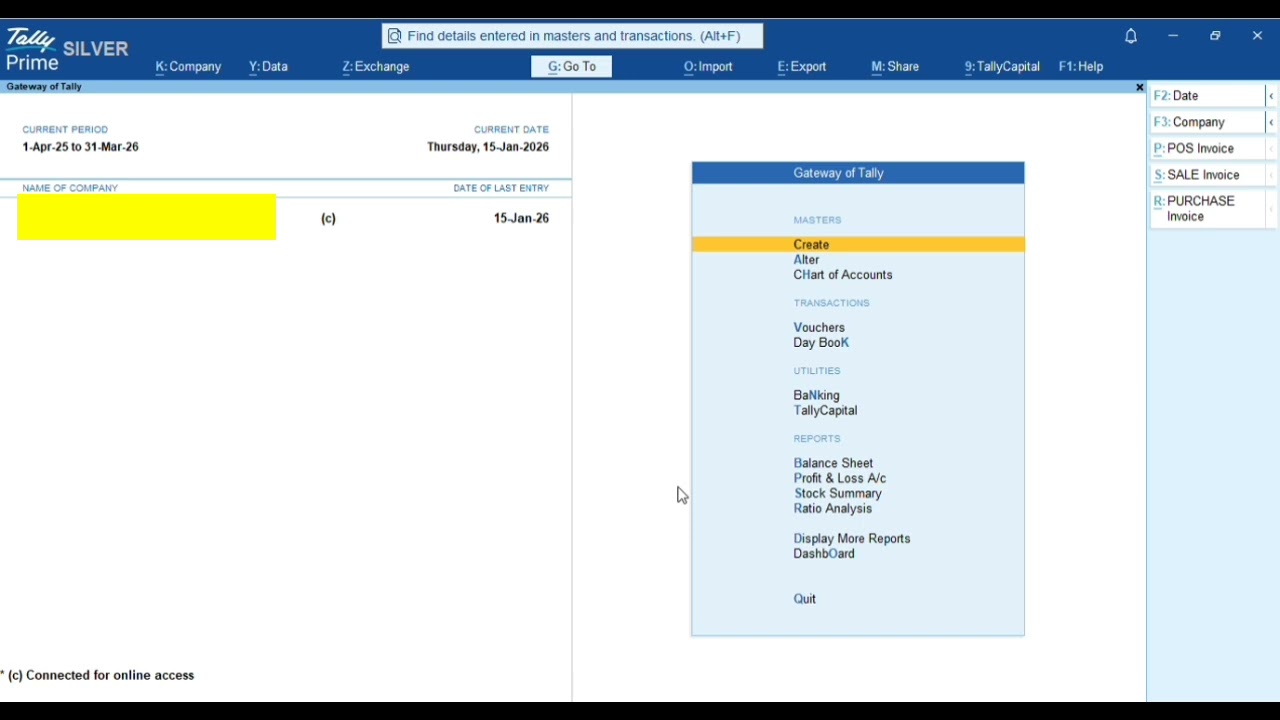Click the Find details search field
The width and height of the screenshot is (1280, 720).
pos(573,36)
